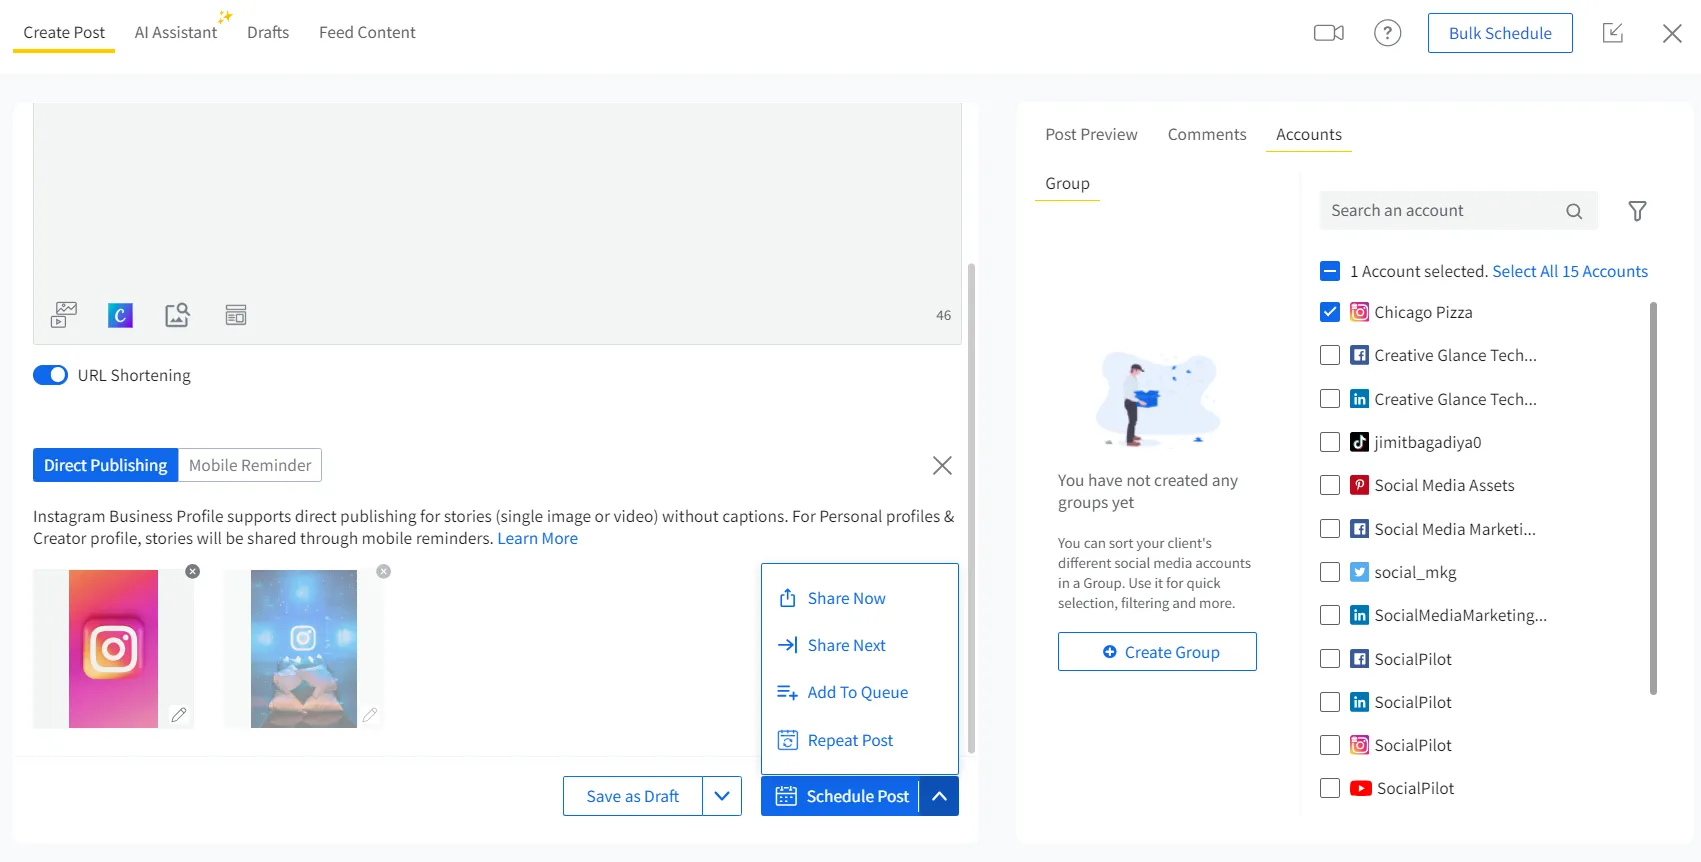This screenshot has width=1701, height=862.
Task: Click the account filter funnel icon
Action: [x=1637, y=211]
